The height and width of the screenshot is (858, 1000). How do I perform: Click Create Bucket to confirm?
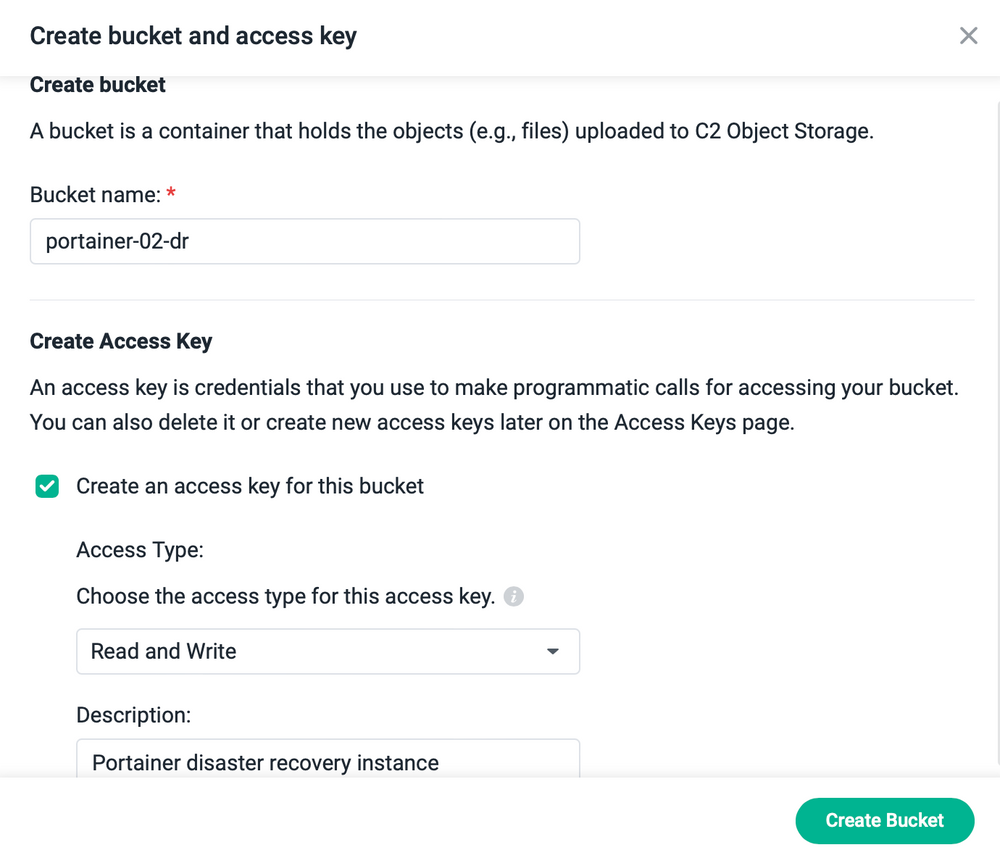point(884,820)
